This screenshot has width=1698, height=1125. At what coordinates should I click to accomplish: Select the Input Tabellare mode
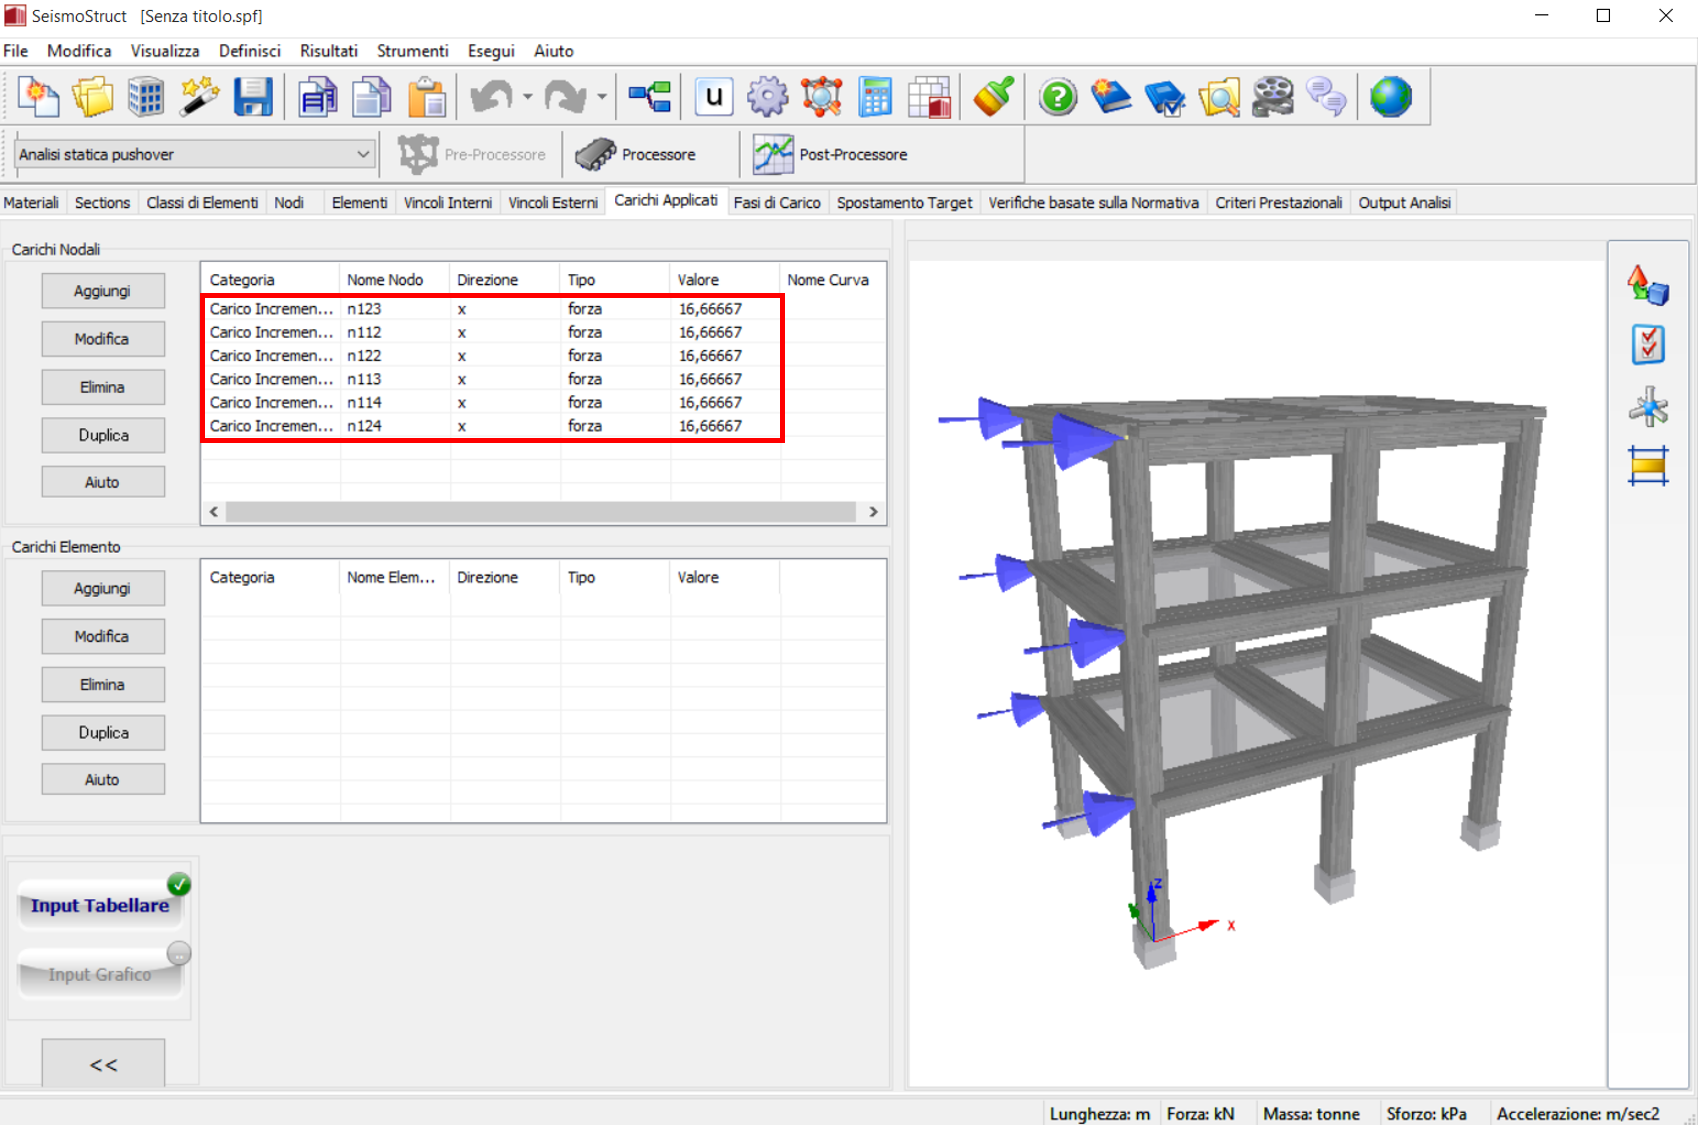(100, 905)
